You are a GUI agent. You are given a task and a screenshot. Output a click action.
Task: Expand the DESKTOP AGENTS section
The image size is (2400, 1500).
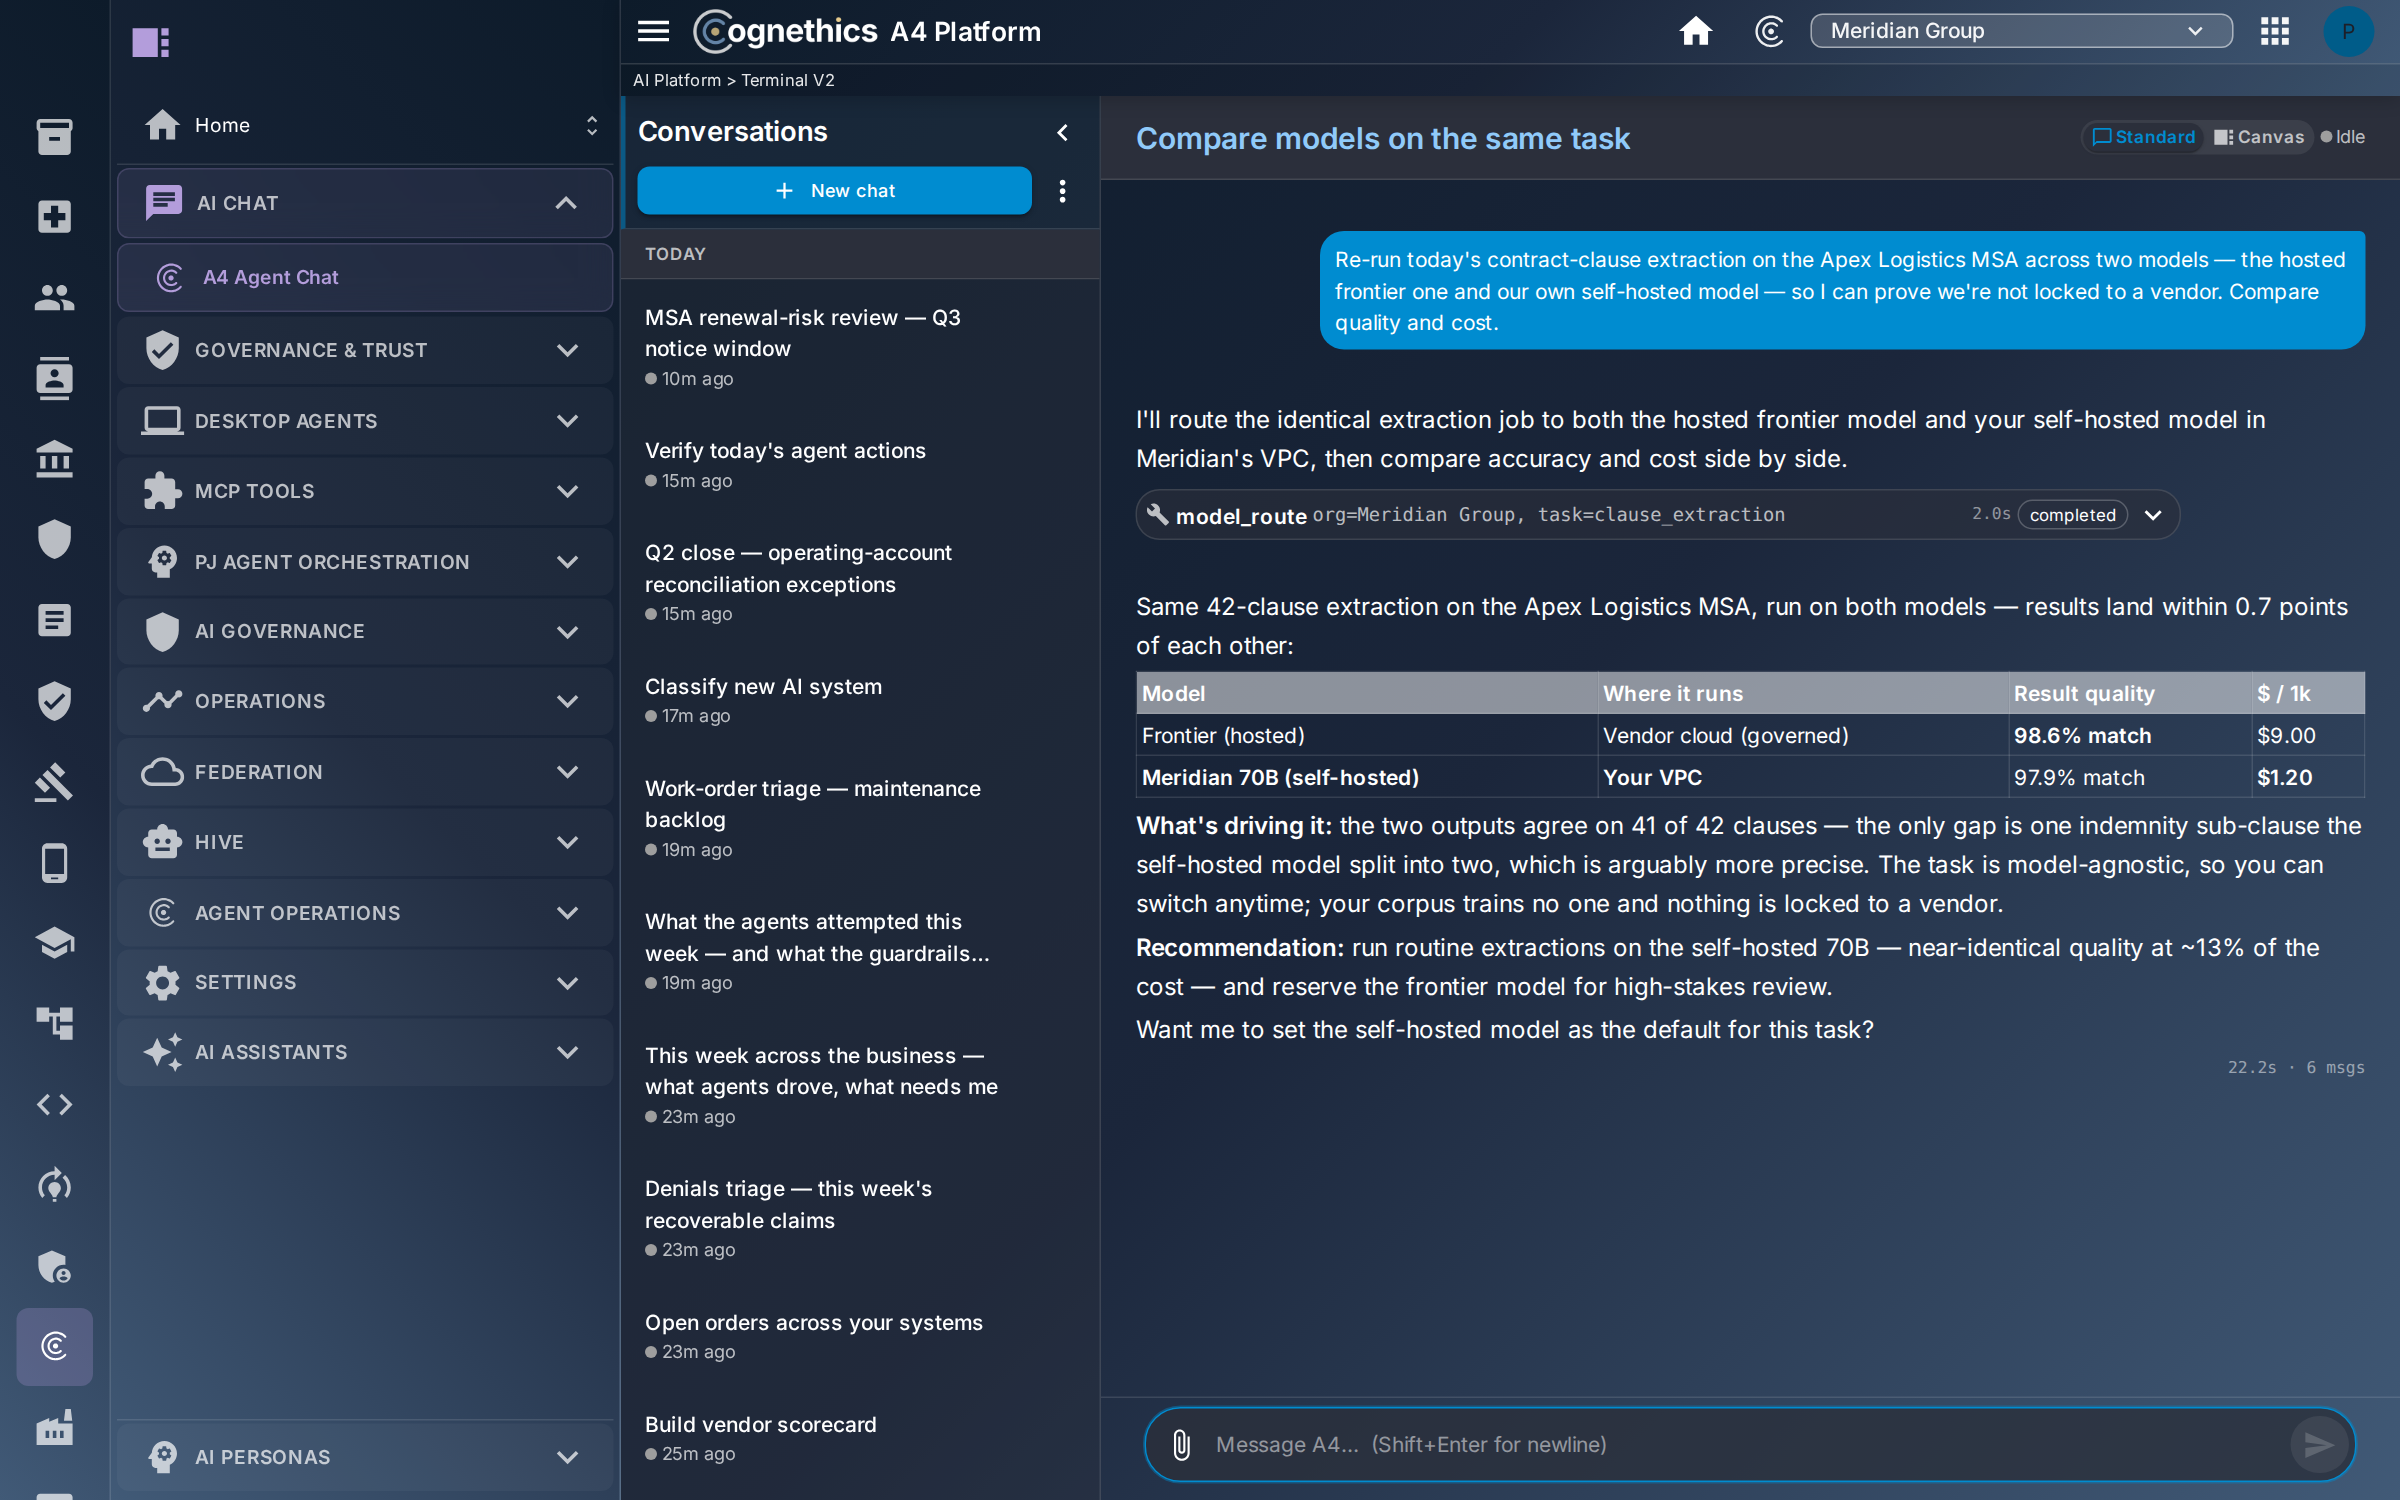point(365,421)
